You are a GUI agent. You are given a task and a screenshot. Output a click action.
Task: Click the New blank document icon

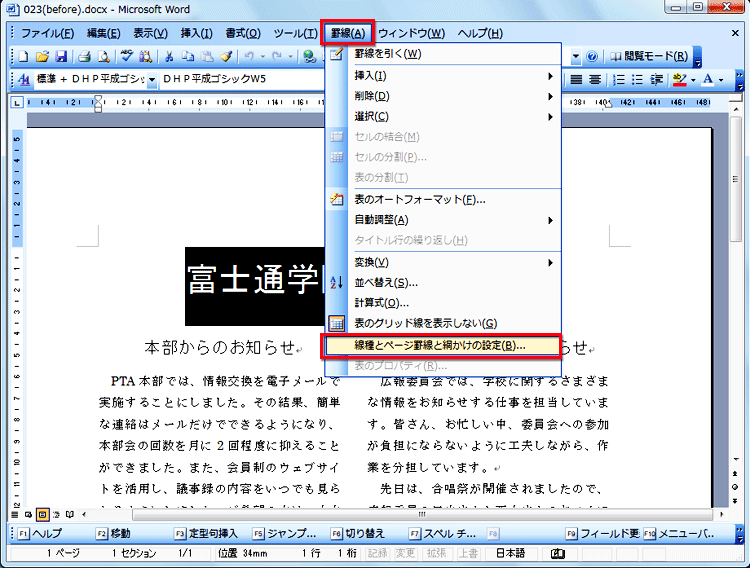[23, 56]
